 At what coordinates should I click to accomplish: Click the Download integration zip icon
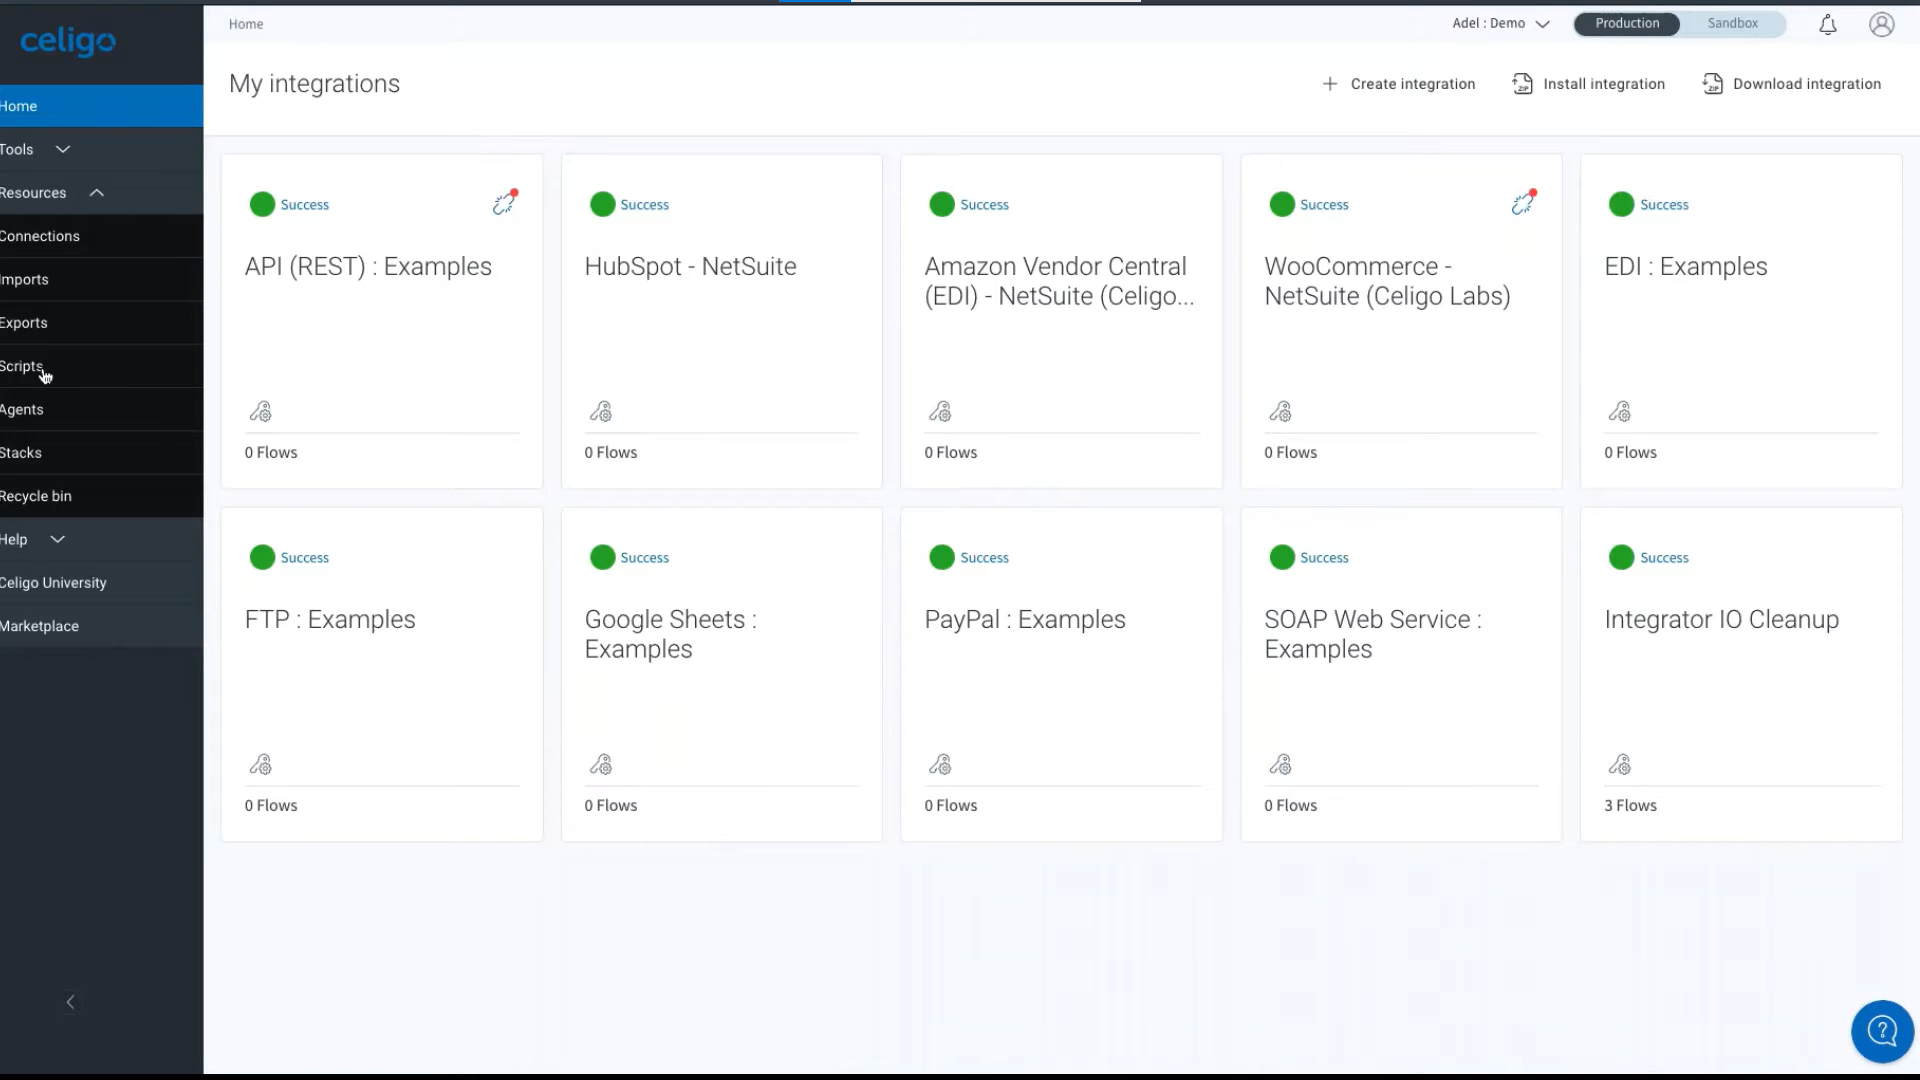click(1712, 84)
